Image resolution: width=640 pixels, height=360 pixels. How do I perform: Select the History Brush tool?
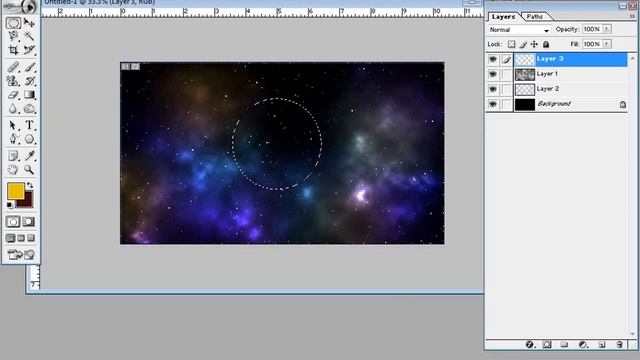click(x=29, y=81)
